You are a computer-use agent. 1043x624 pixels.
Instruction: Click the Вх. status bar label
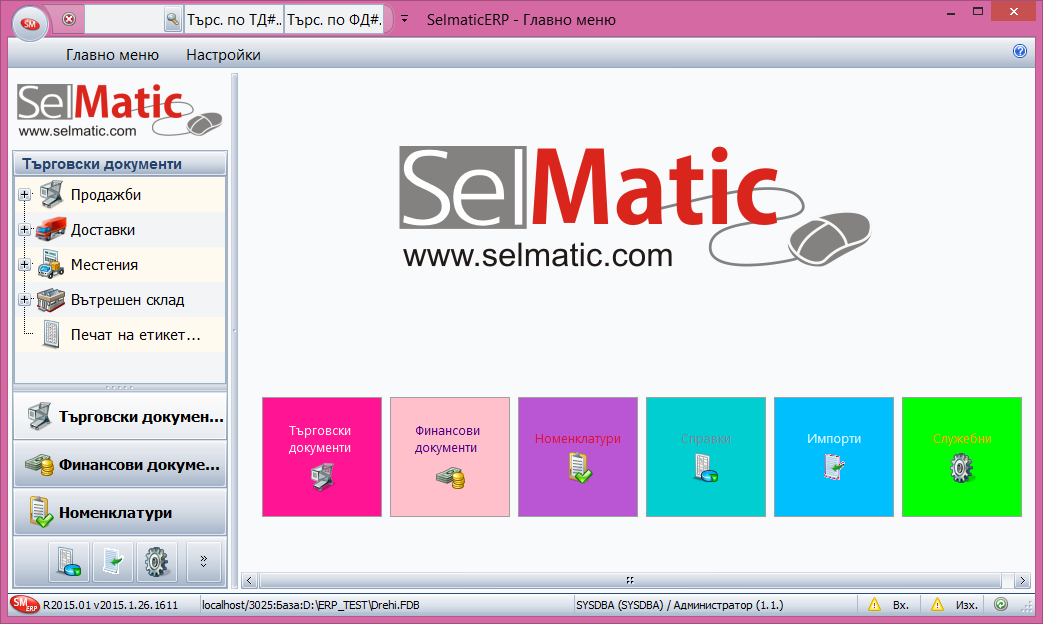tap(901, 605)
